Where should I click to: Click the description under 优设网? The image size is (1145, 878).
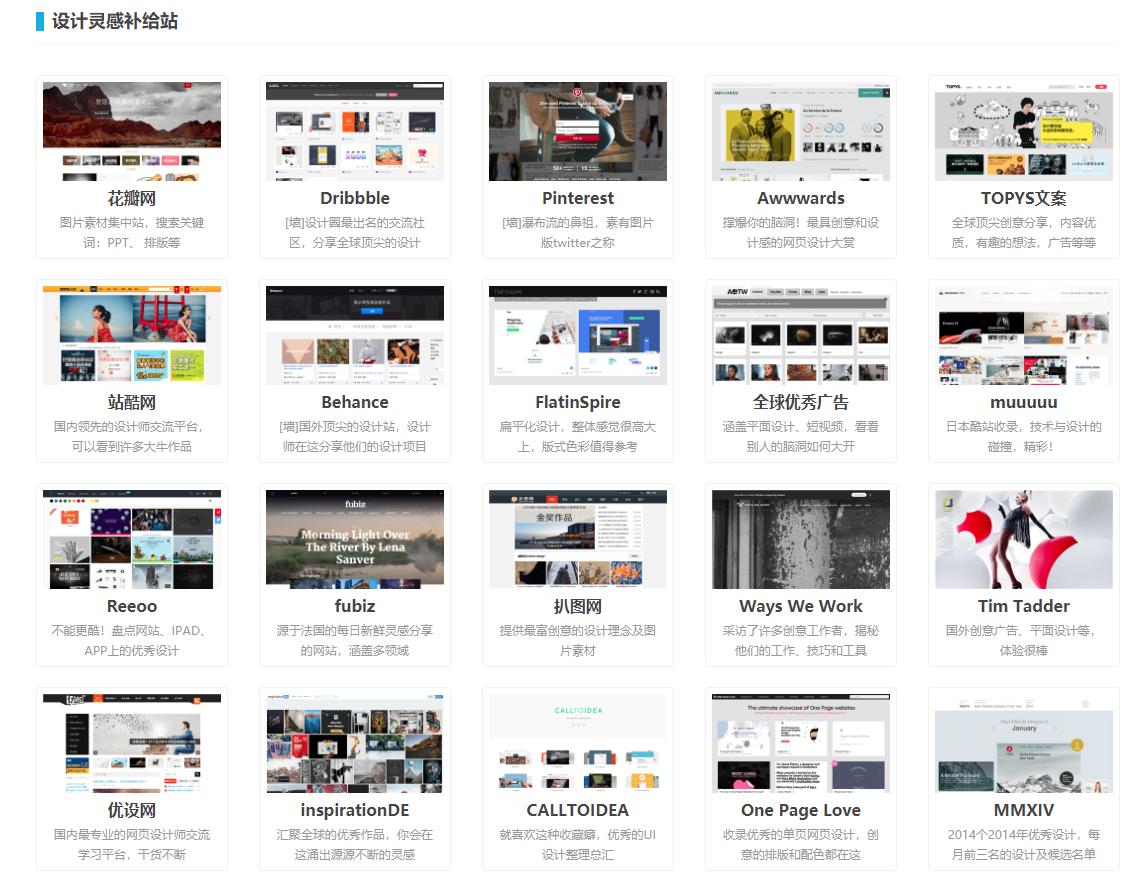(132, 844)
